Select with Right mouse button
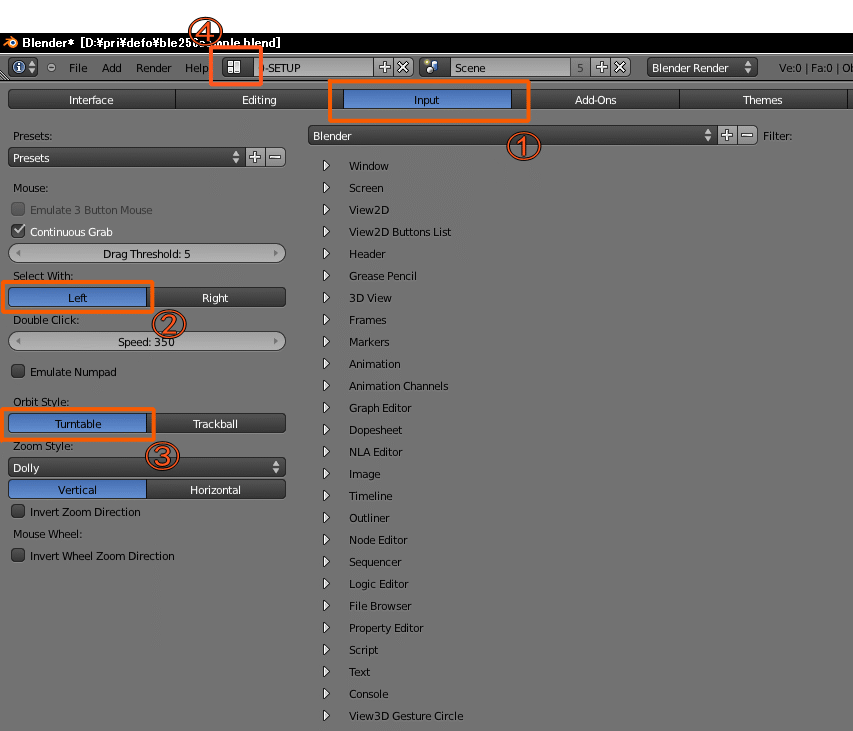 pyautogui.click(x=216, y=298)
